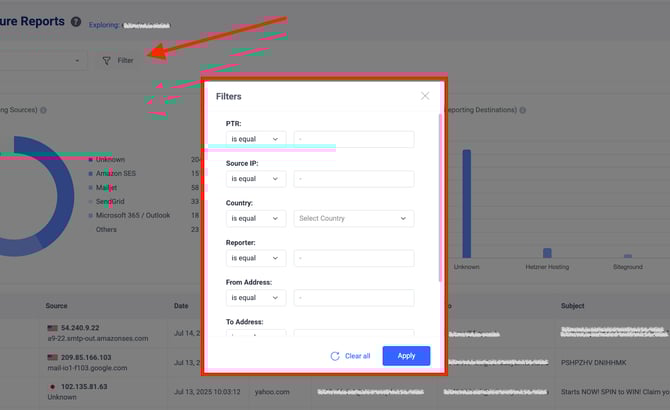This screenshot has height=410, width=670.
Task: Click Clear all to reset filters
Action: point(350,356)
